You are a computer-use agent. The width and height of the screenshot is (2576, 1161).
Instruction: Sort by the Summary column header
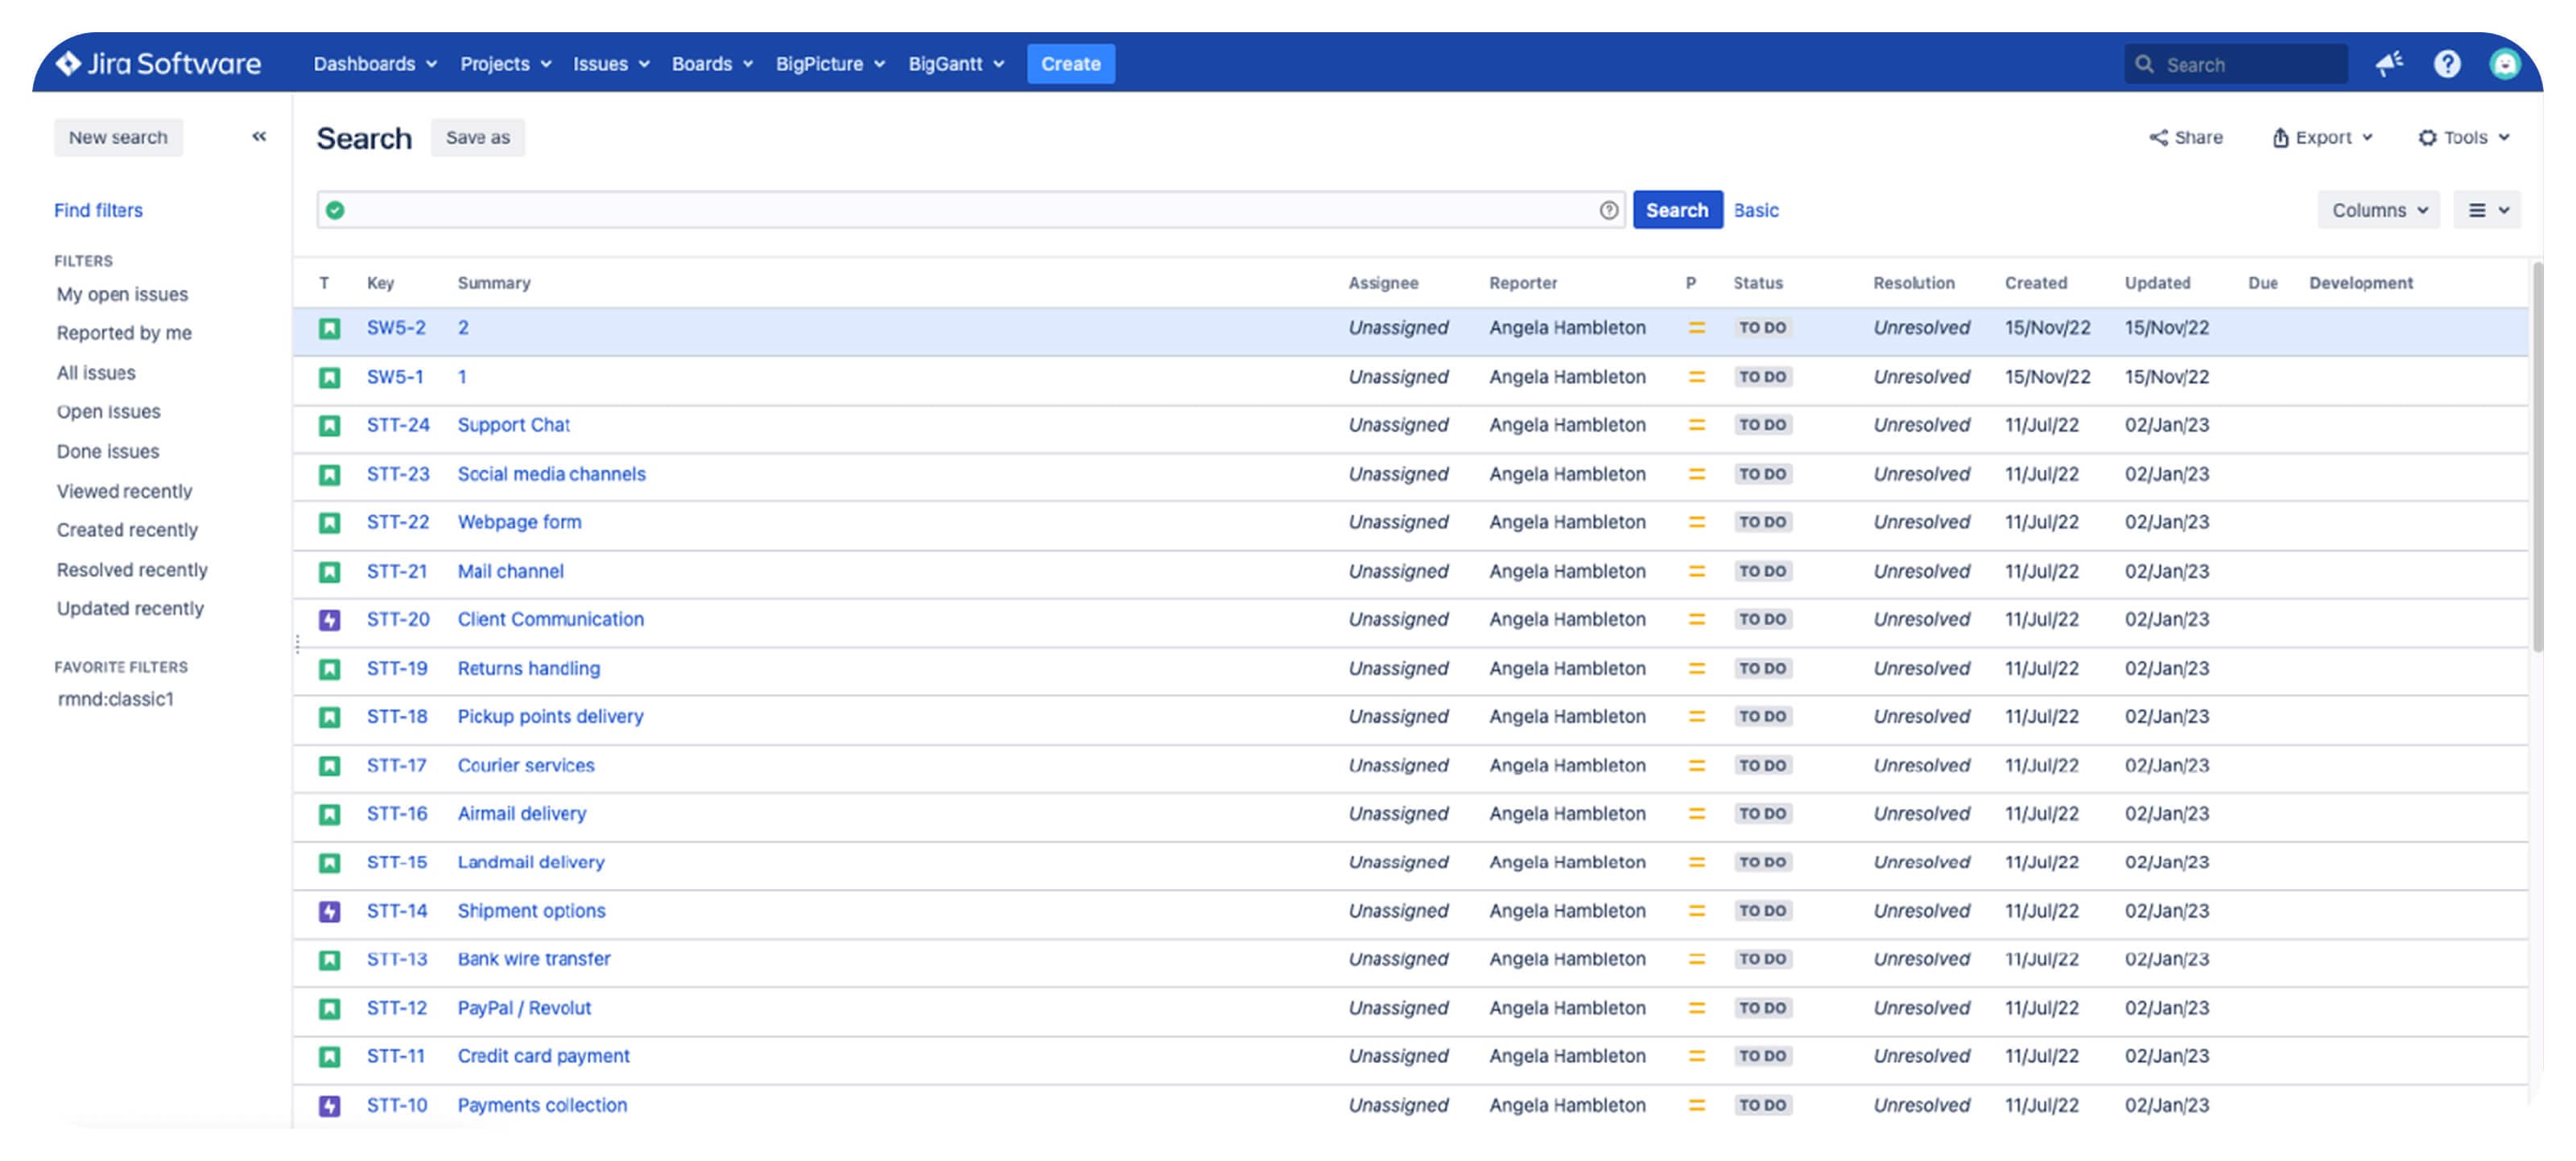(x=494, y=283)
